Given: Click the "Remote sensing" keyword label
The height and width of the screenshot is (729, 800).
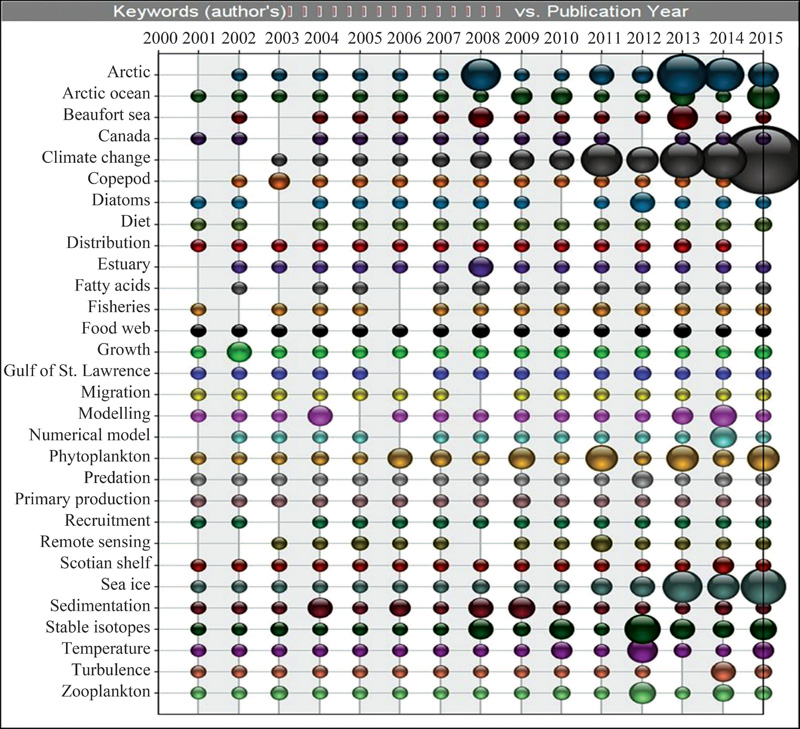Looking at the screenshot, I should pos(95,542).
